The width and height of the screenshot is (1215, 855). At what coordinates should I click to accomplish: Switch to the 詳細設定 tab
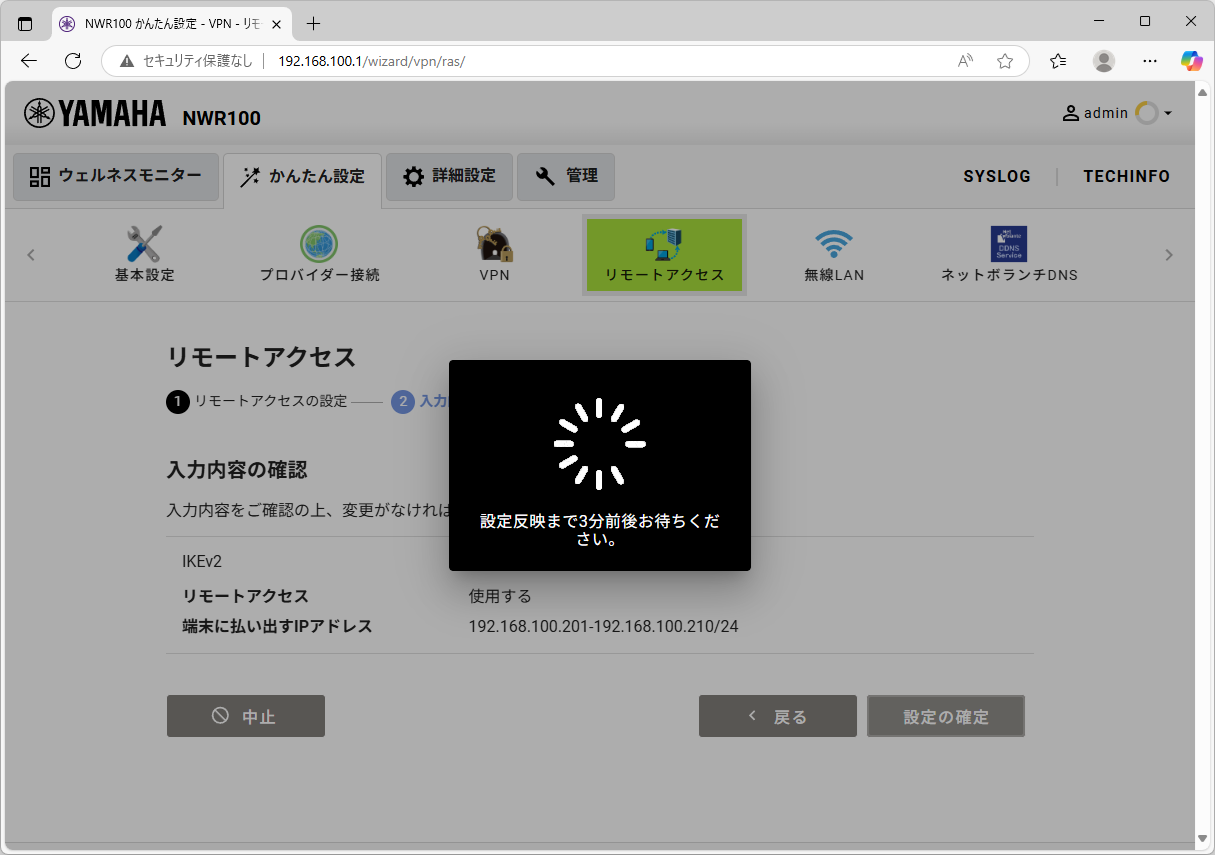[x=449, y=176]
